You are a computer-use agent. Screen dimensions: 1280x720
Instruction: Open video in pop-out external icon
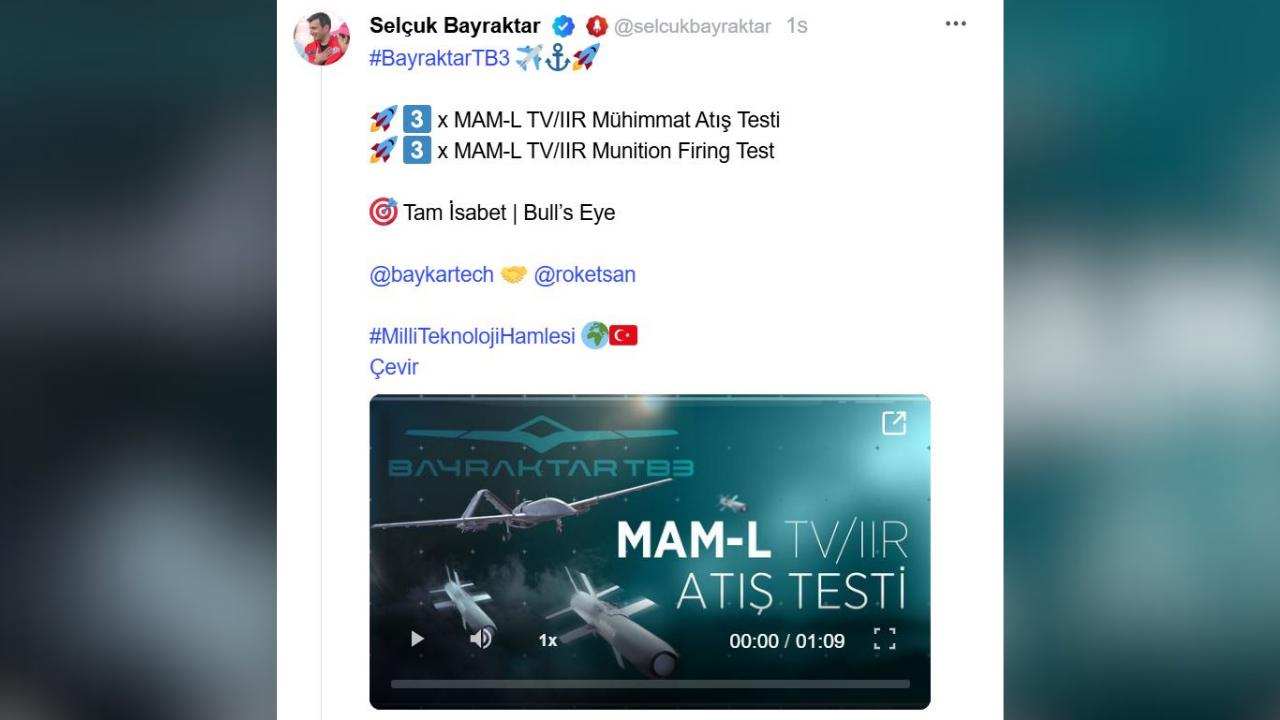(x=894, y=423)
